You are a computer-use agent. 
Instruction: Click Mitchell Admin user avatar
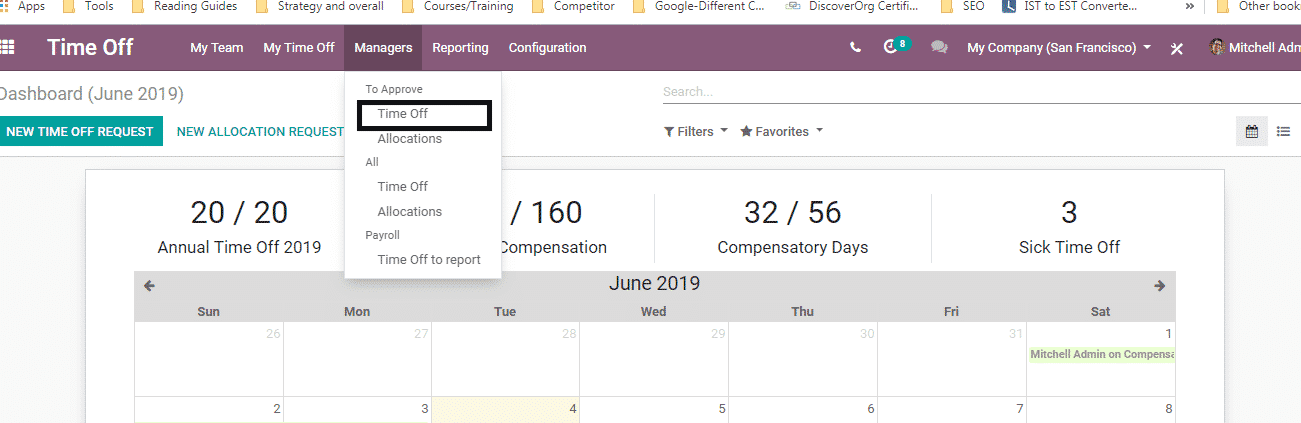(1217, 47)
